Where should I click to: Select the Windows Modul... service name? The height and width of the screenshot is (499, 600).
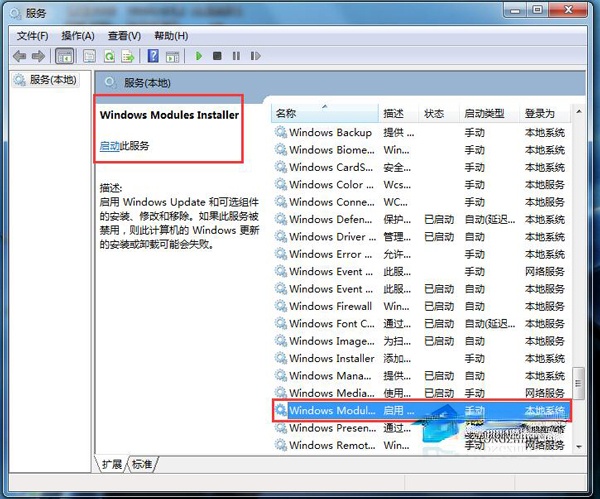click(x=332, y=411)
